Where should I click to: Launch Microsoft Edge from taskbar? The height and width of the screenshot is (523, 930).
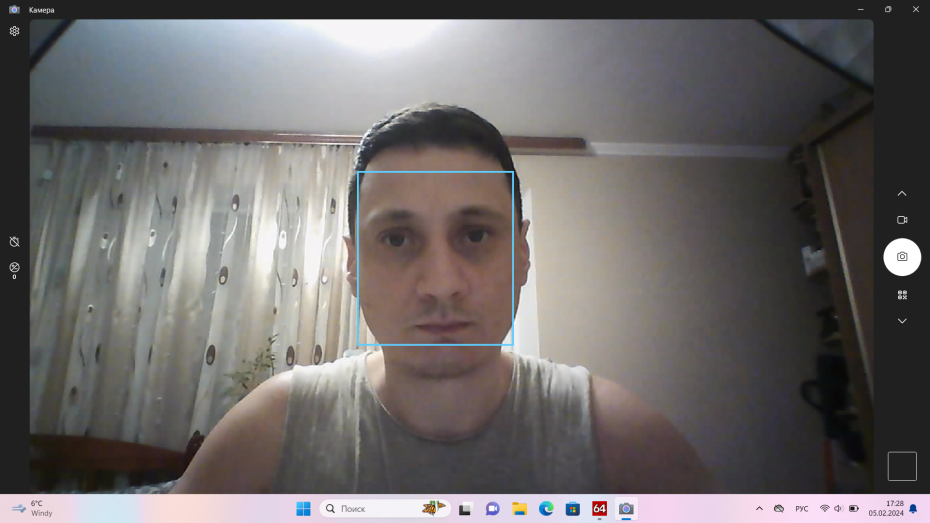[x=546, y=509]
